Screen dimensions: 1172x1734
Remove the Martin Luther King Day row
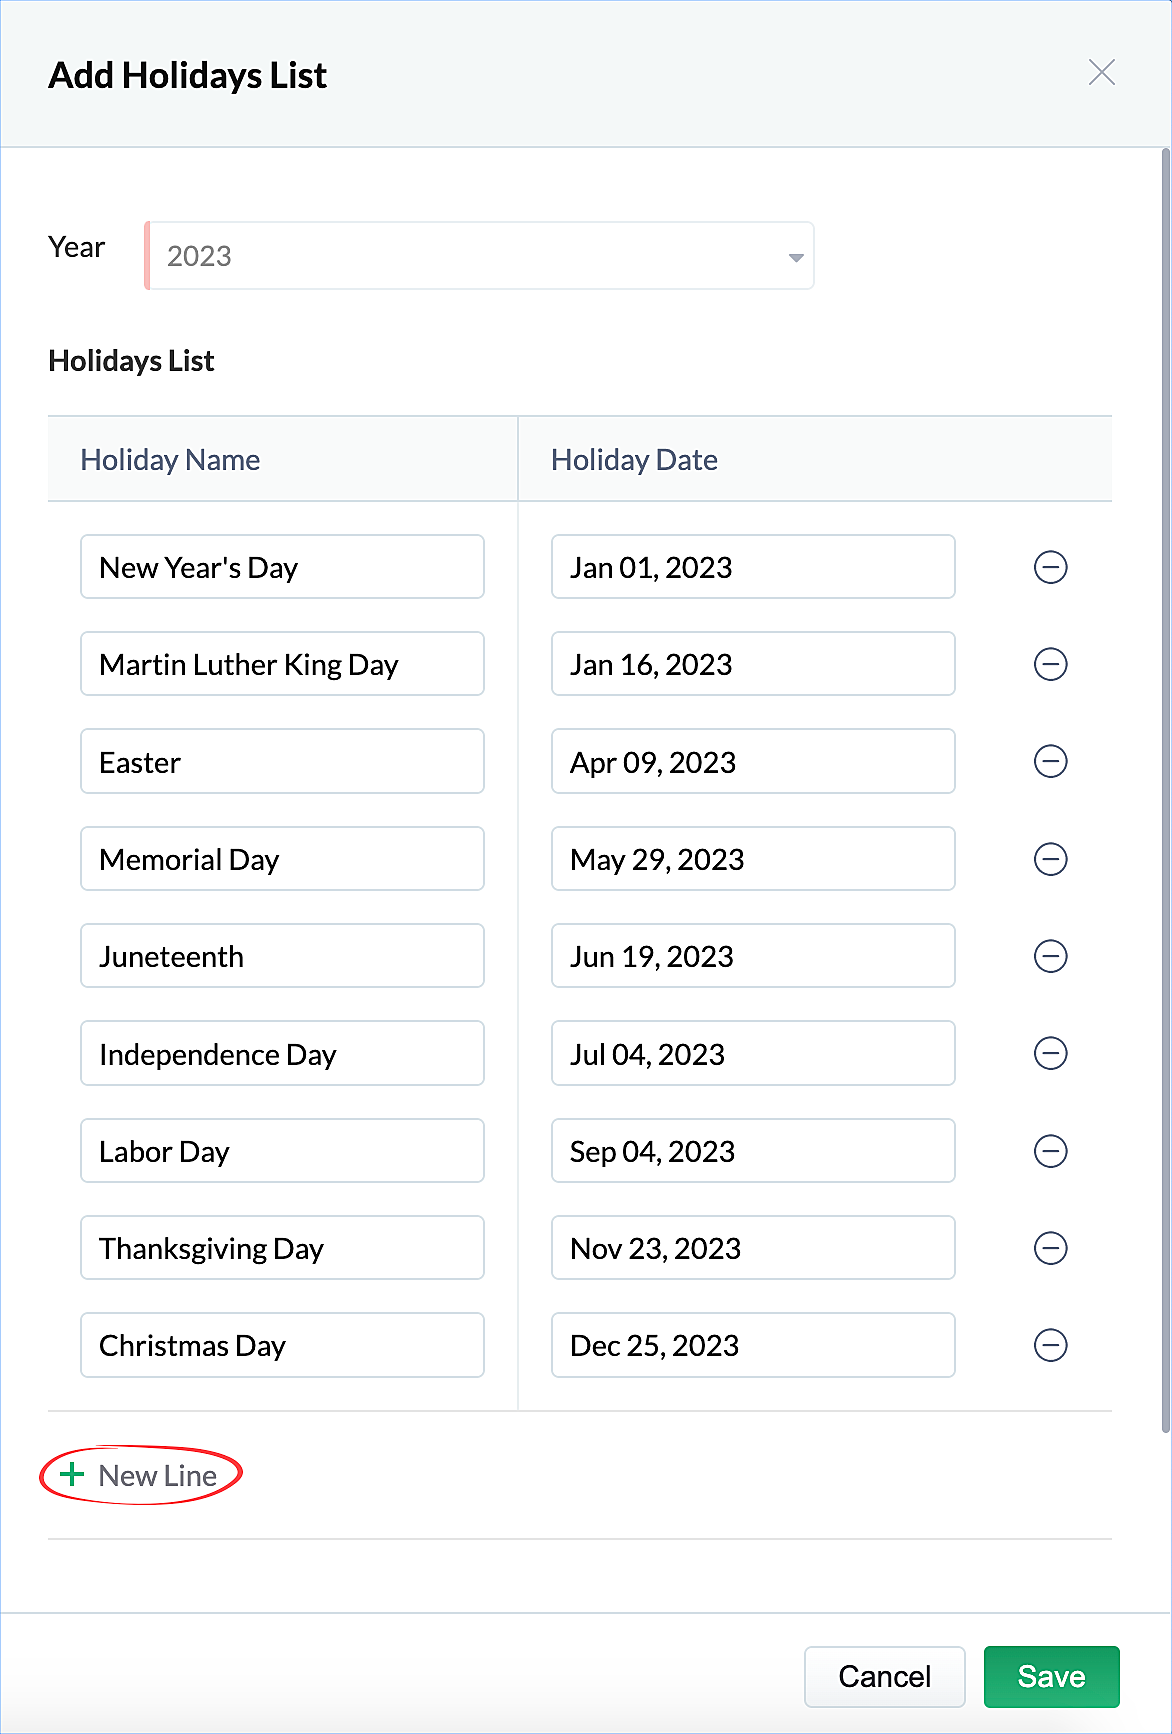click(1050, 664)
